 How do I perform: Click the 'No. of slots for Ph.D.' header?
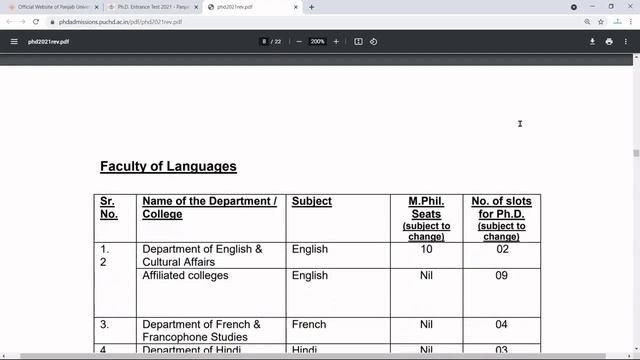pyautogui.click(x=501, y=218)
